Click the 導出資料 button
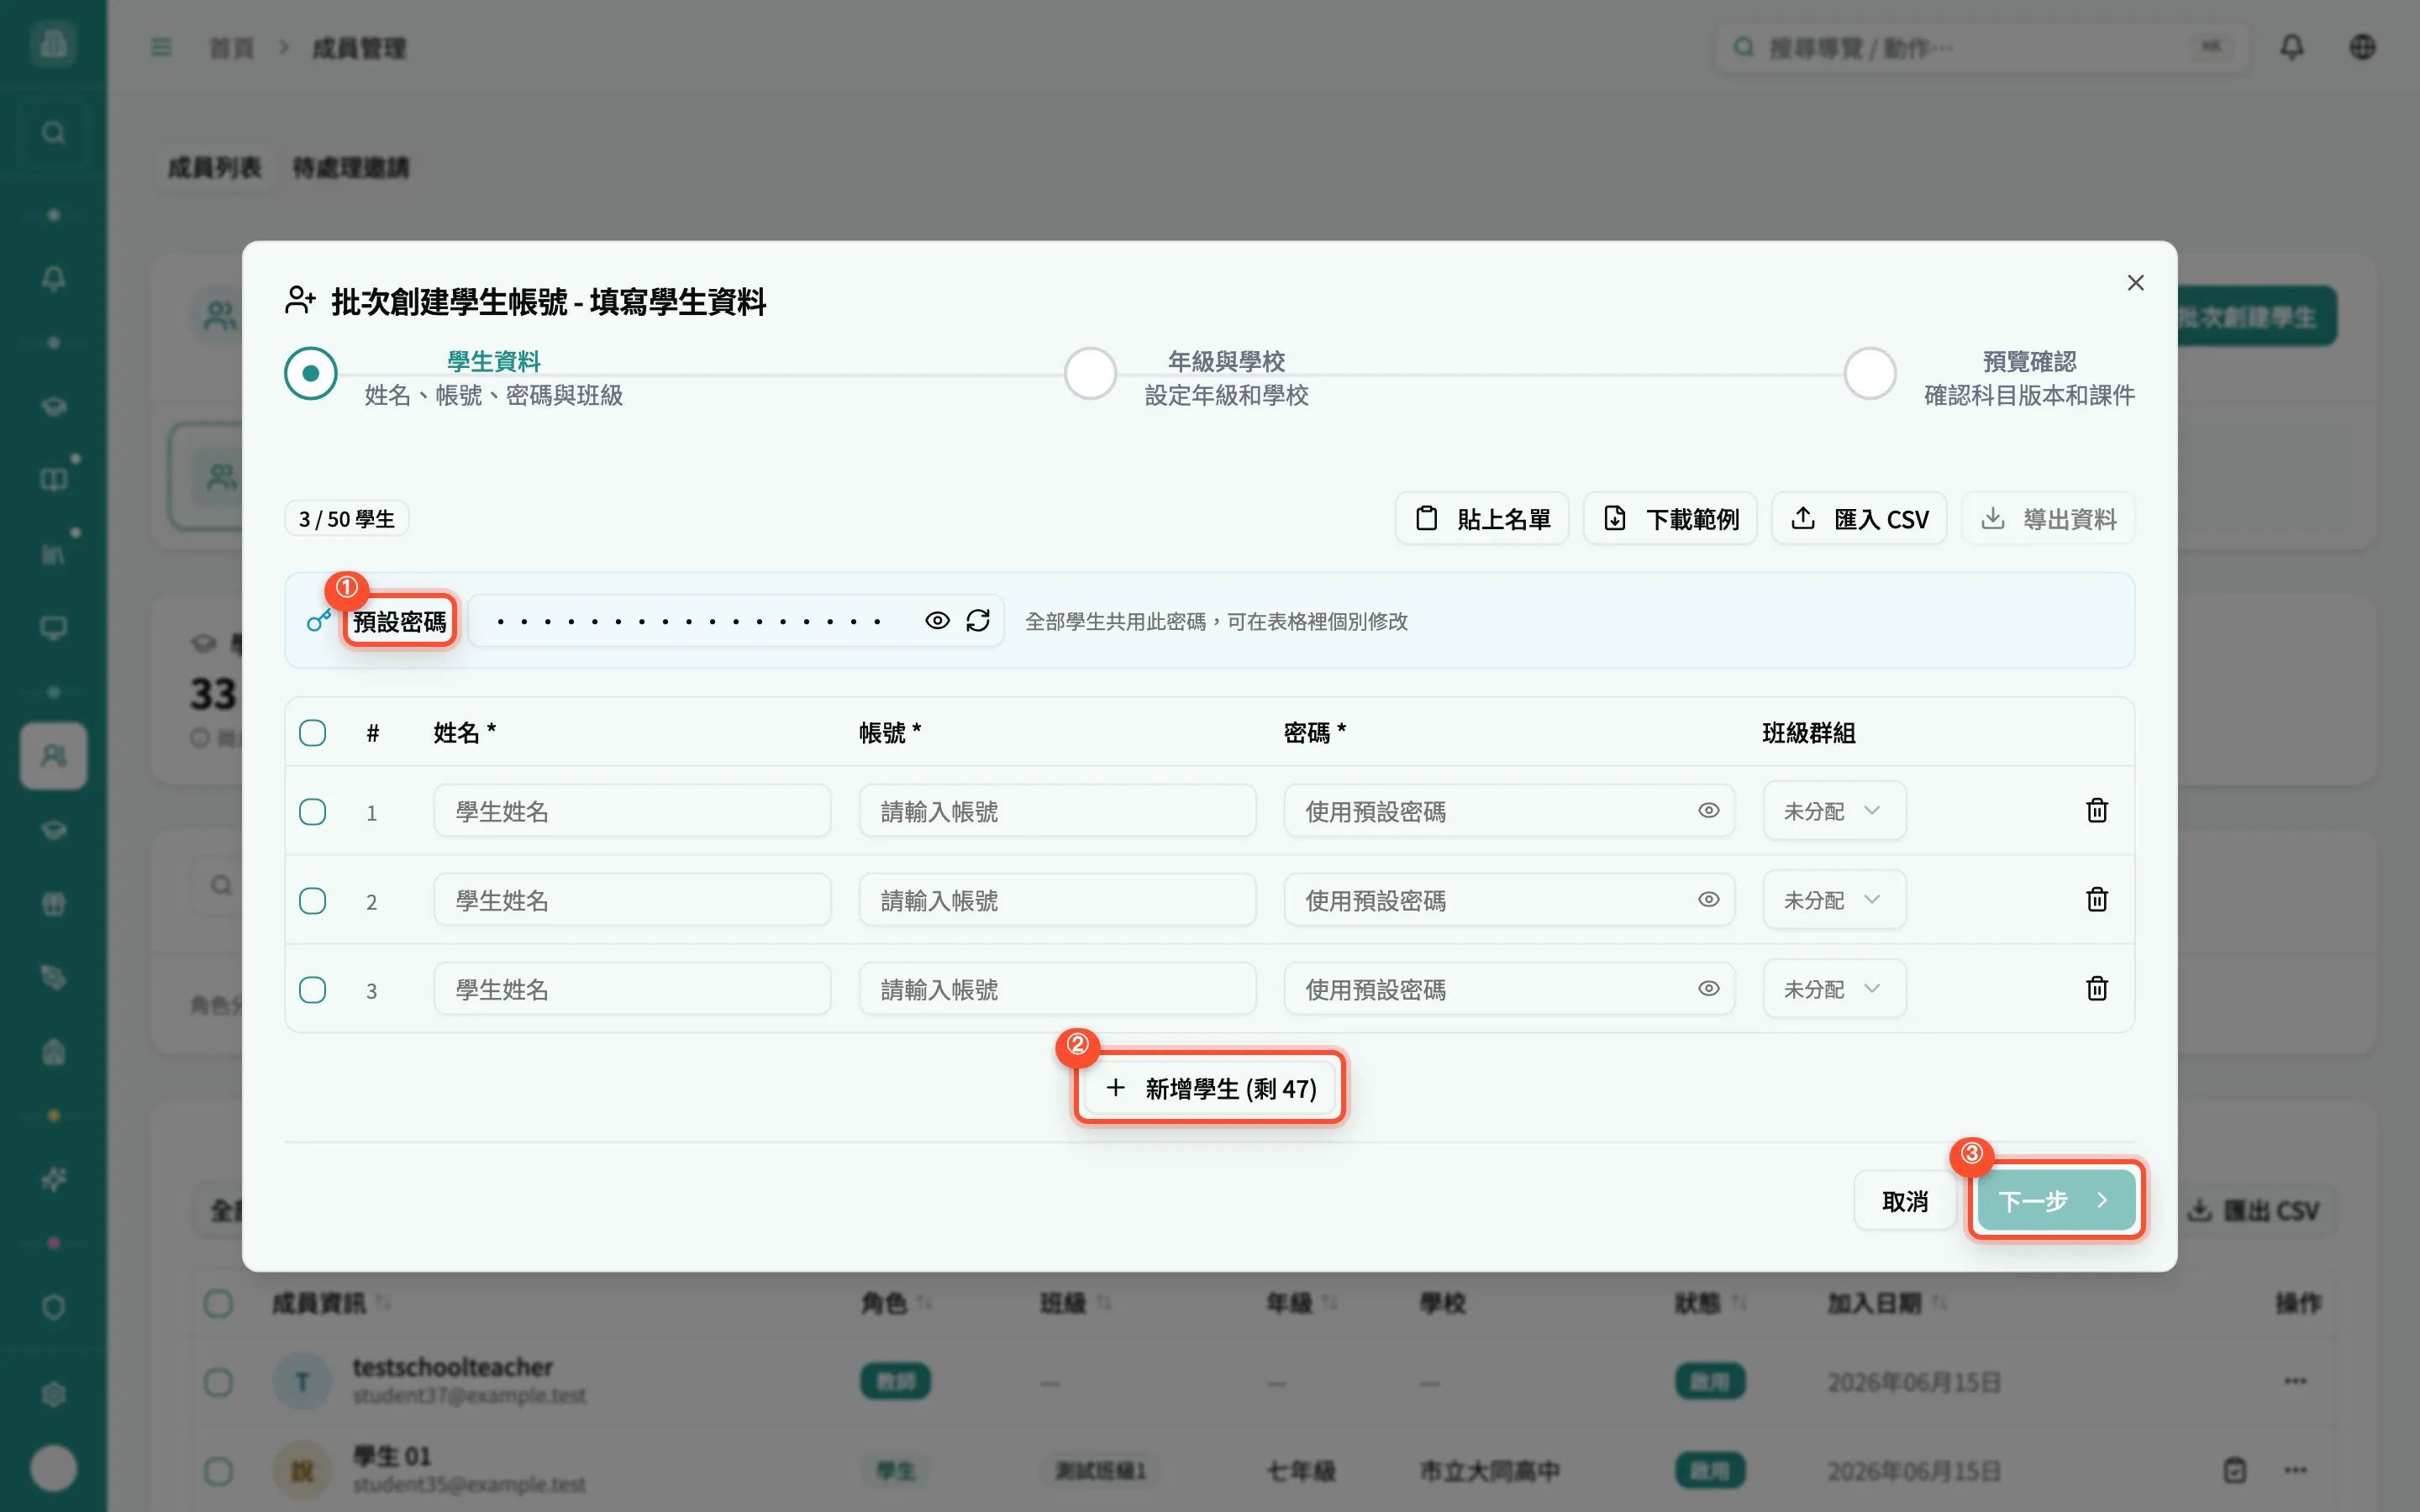The height and width of the screenshot is (1512, 2420). [x=2048, y=519]
